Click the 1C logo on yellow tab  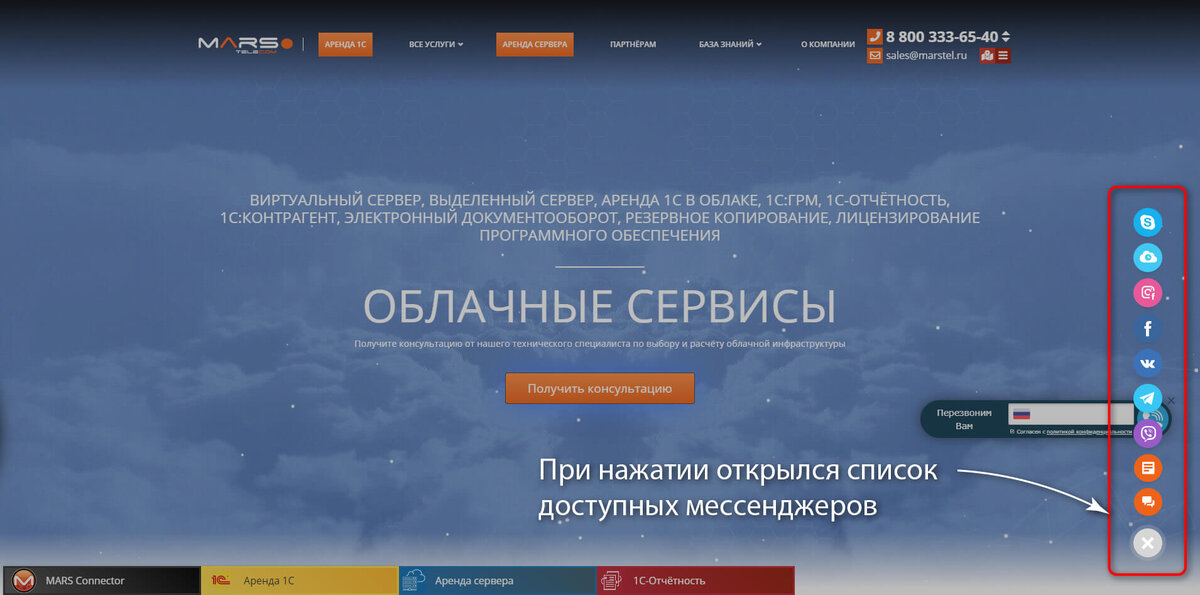[220, 580]
